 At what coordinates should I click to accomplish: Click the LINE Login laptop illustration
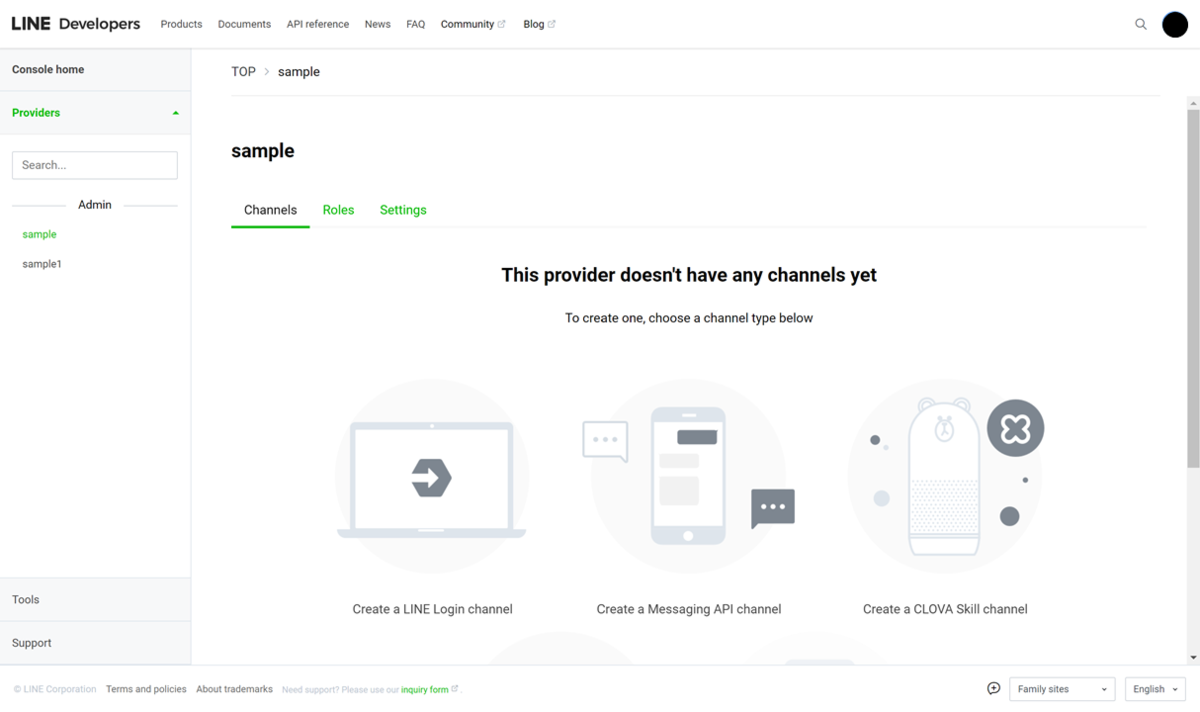(432, 478)
